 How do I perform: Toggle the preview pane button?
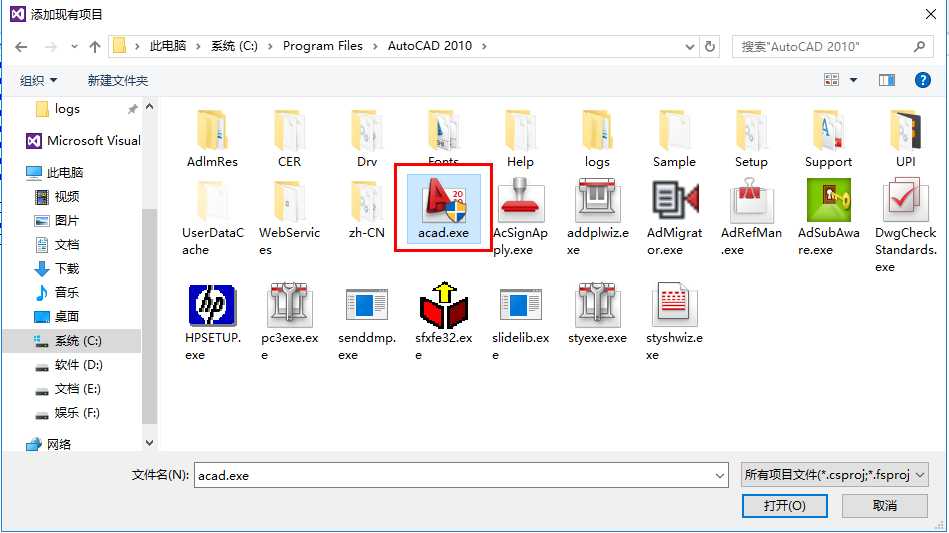(887, 80)
